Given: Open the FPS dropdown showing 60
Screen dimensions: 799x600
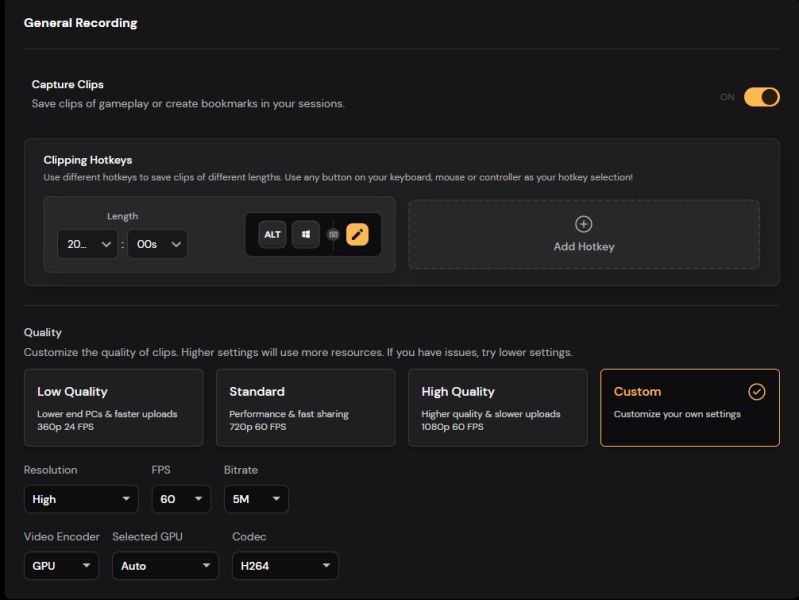Looking at the screenshot, I should coord(181,499).
